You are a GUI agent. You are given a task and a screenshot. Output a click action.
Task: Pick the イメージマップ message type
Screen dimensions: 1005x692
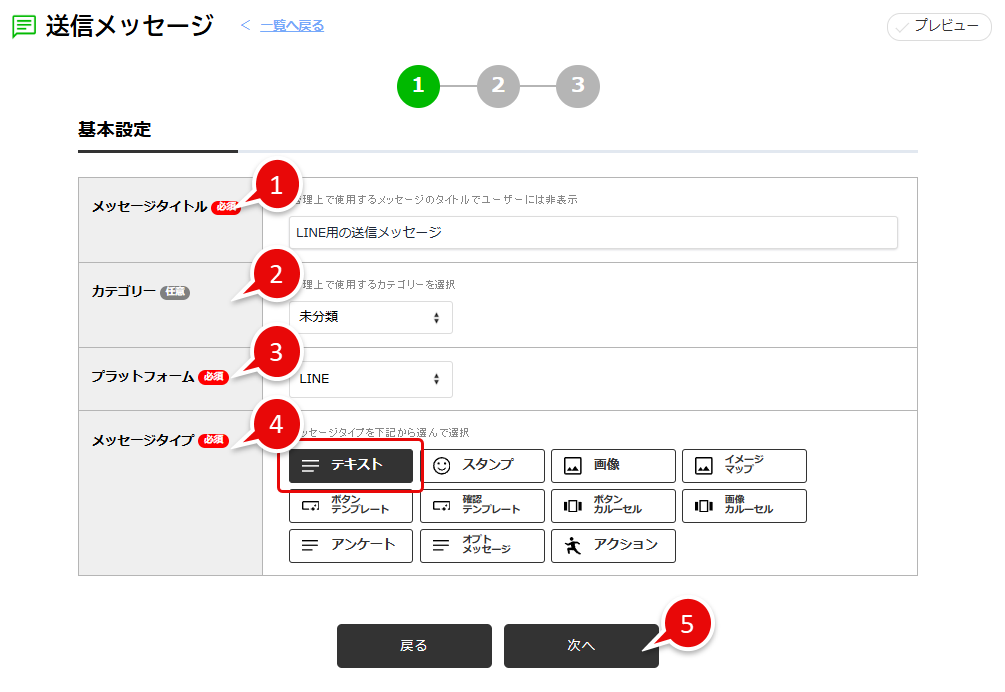(x=744, y=465)
